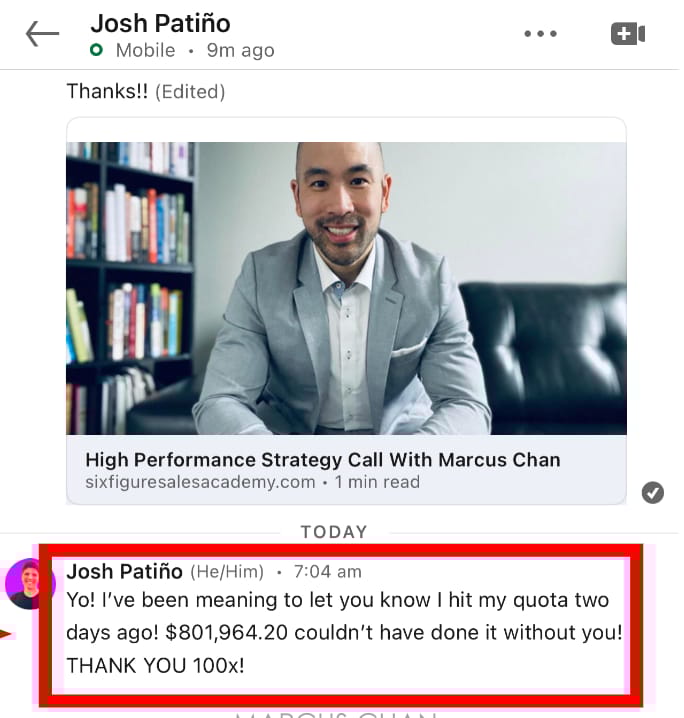Tap the (He/Him) pronoun label

pos(227,572)
